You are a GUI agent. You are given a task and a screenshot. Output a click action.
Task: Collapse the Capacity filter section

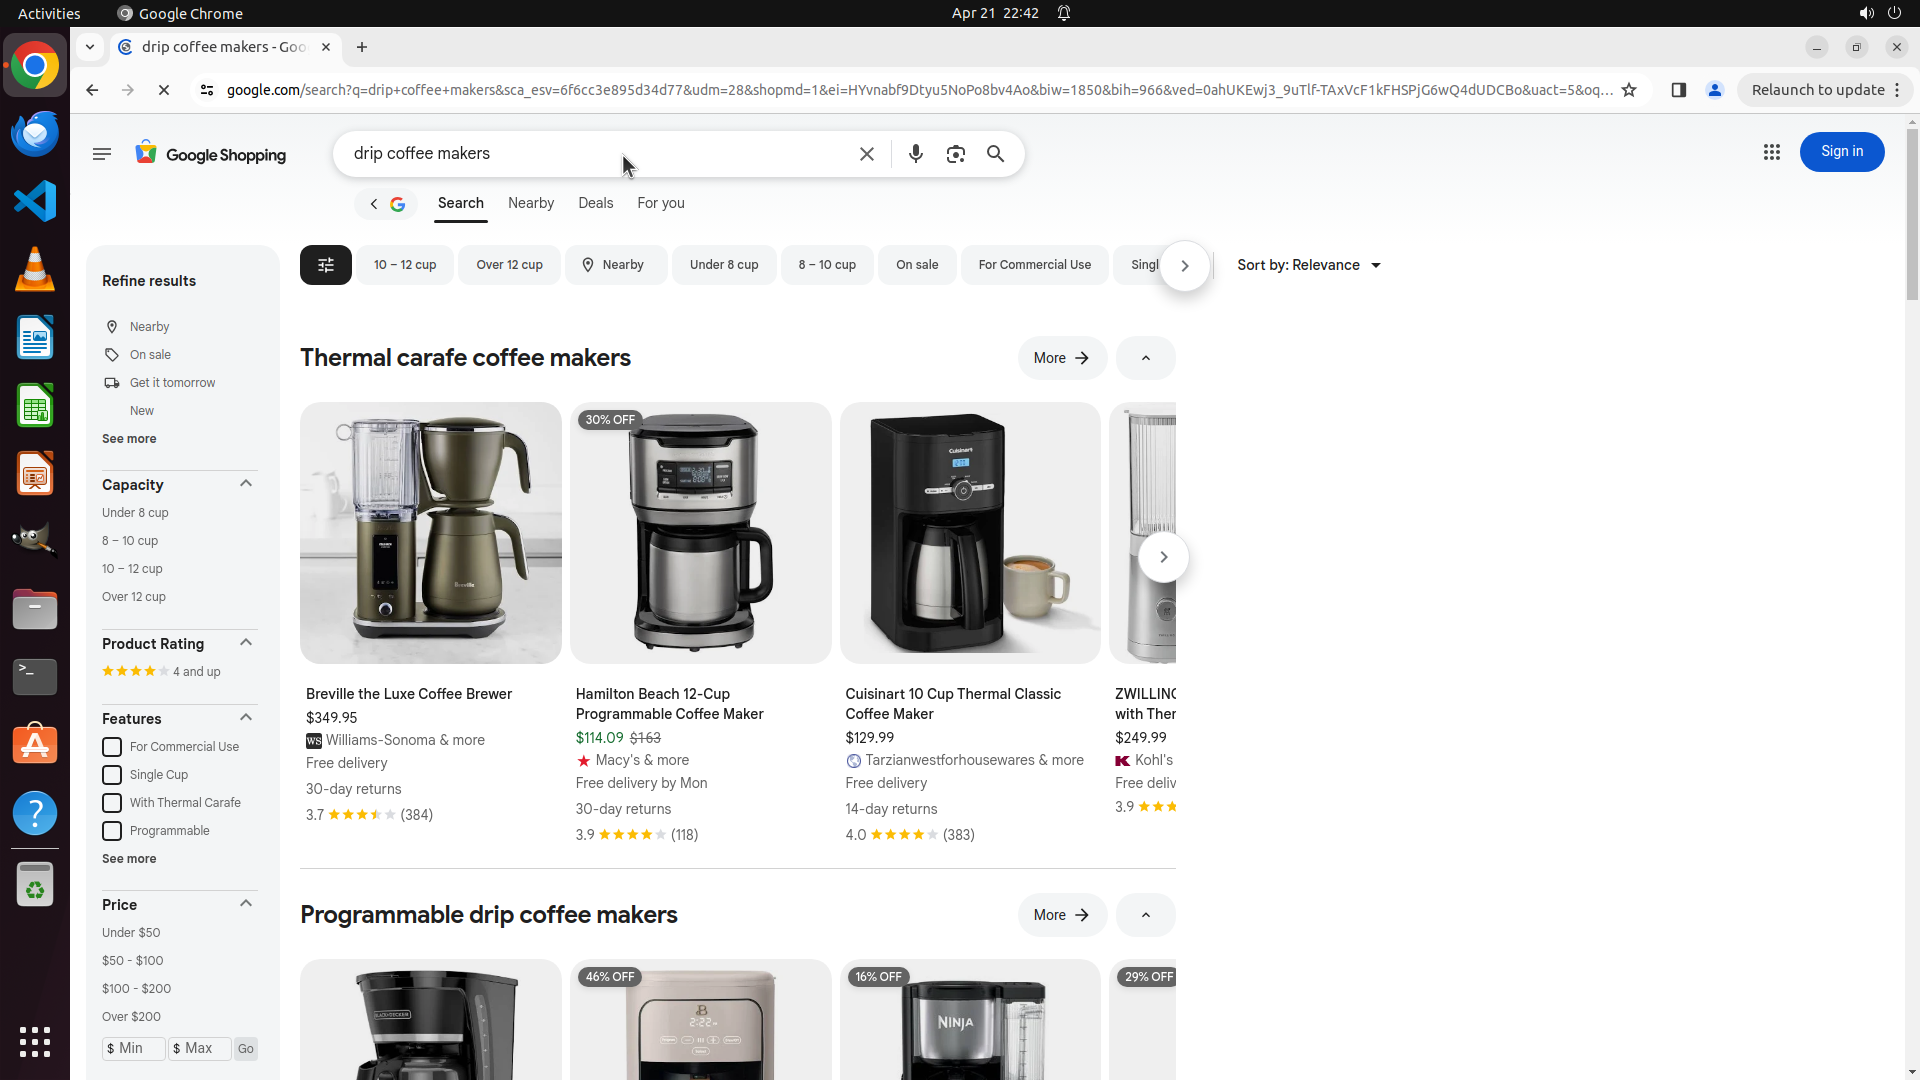[246, 484]
